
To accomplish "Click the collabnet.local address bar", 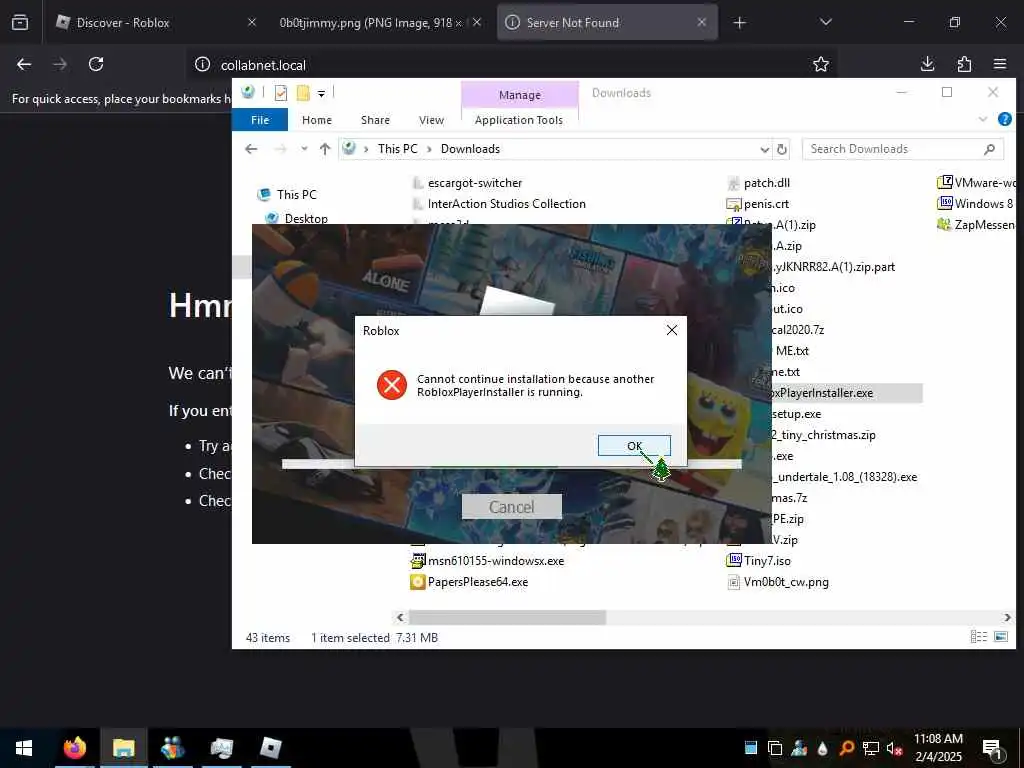I will point(509,65).
